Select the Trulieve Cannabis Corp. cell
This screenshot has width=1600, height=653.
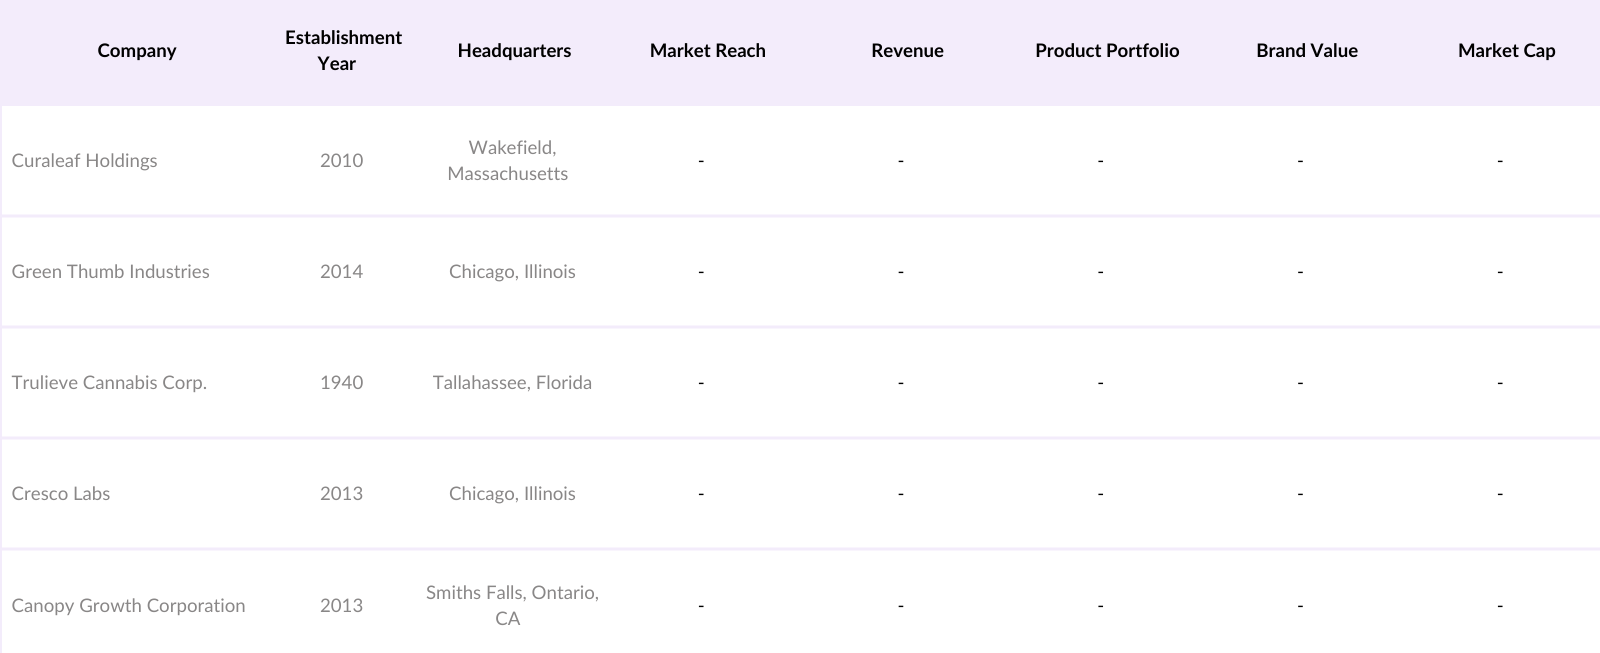[109, 383]
